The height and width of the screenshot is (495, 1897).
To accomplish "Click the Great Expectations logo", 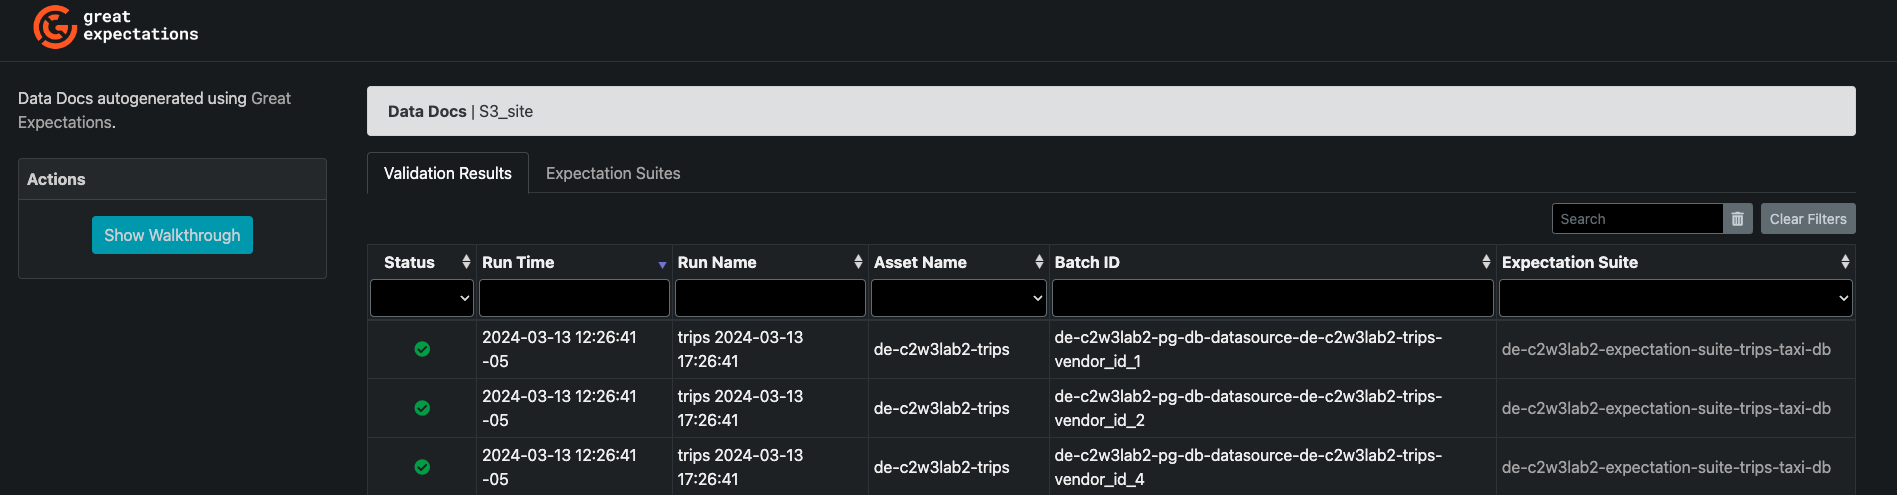I will [115, 27].
